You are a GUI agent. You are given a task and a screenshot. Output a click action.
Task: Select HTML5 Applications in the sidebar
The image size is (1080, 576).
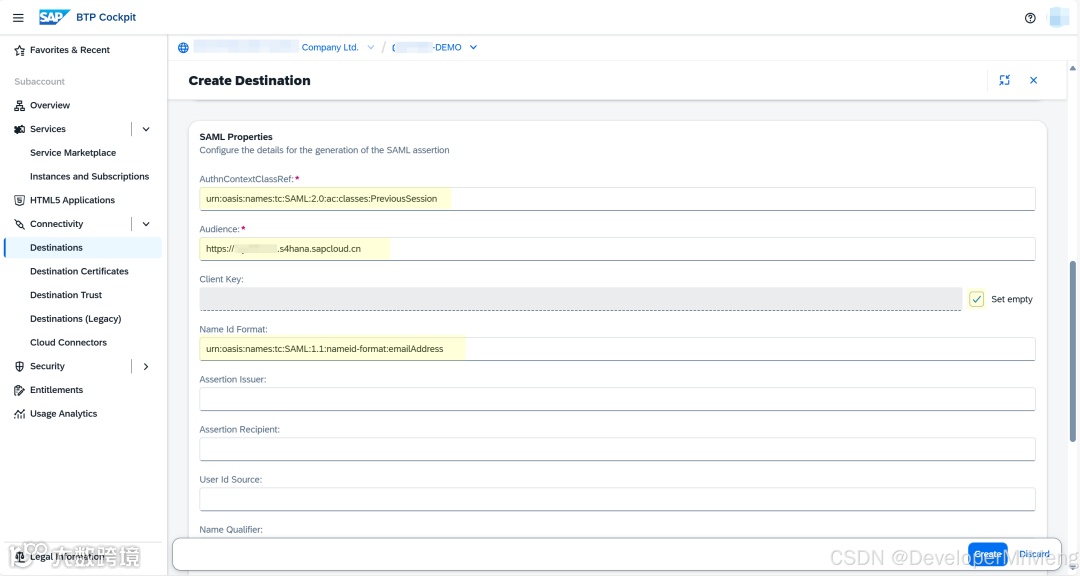[72, 200]
